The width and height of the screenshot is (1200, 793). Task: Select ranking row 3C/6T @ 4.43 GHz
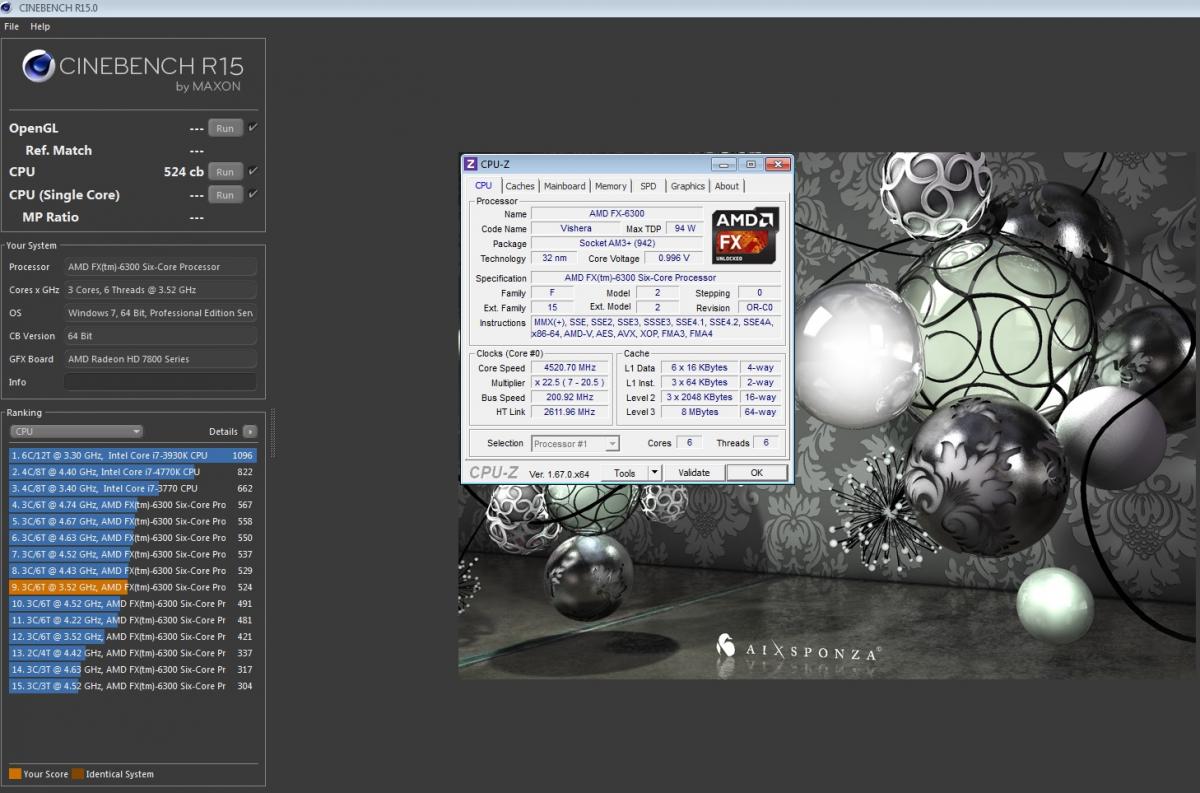tap(132, 571)
